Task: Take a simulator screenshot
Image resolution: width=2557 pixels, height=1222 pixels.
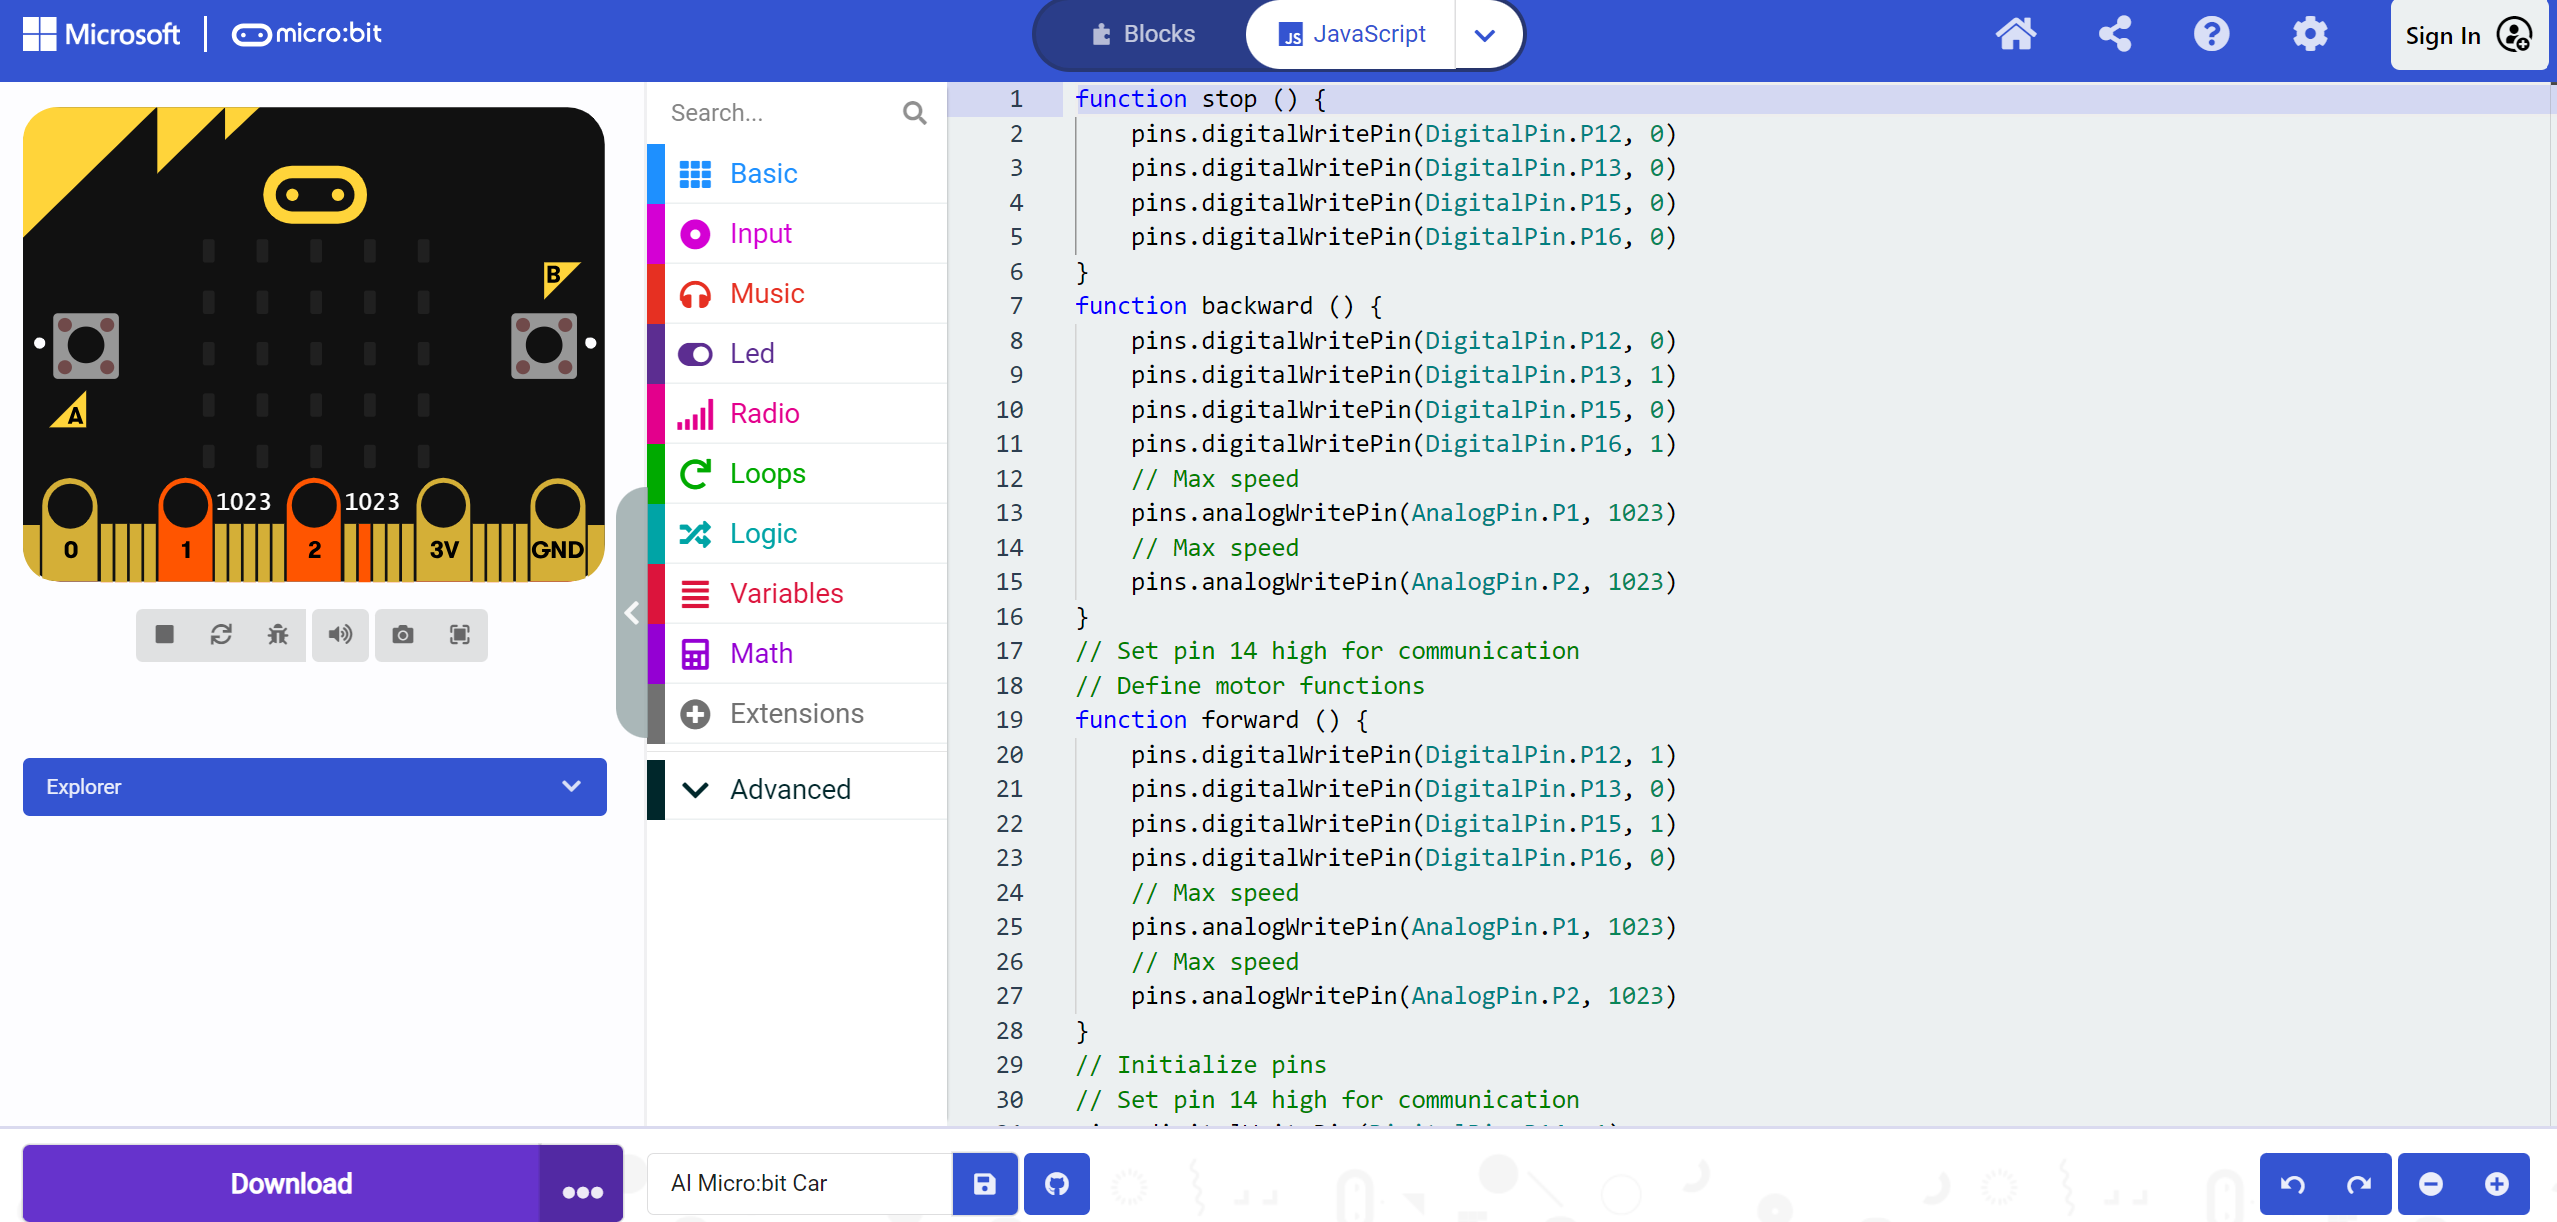Action: [x=403, y=634]
